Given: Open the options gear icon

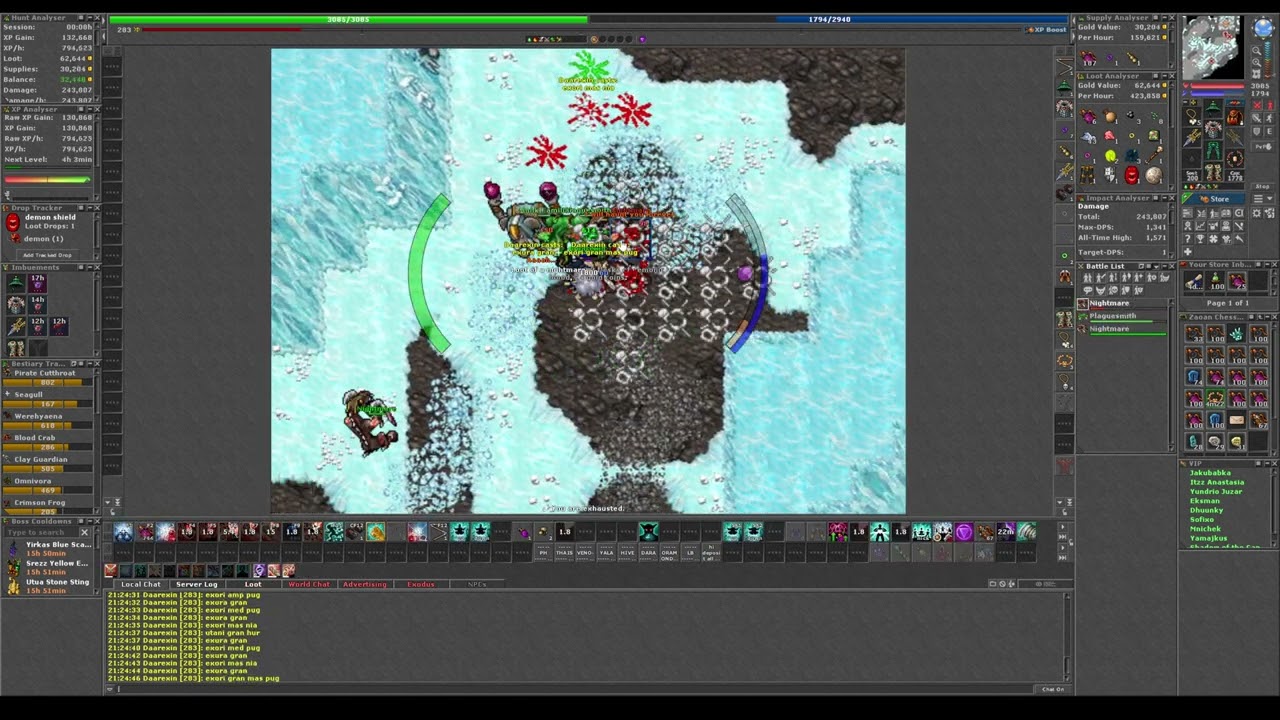Looking at the screenshot, I should 1257,213.
